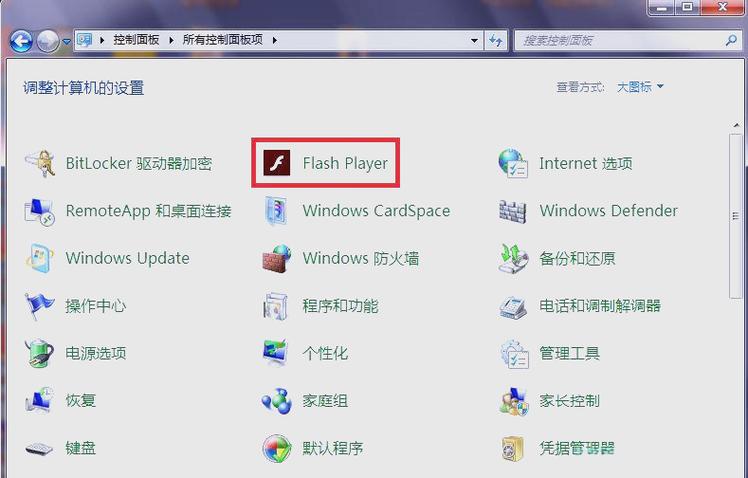Open the 个性化 monitor icon
748x478 pixels.
(x=276, y=352)
